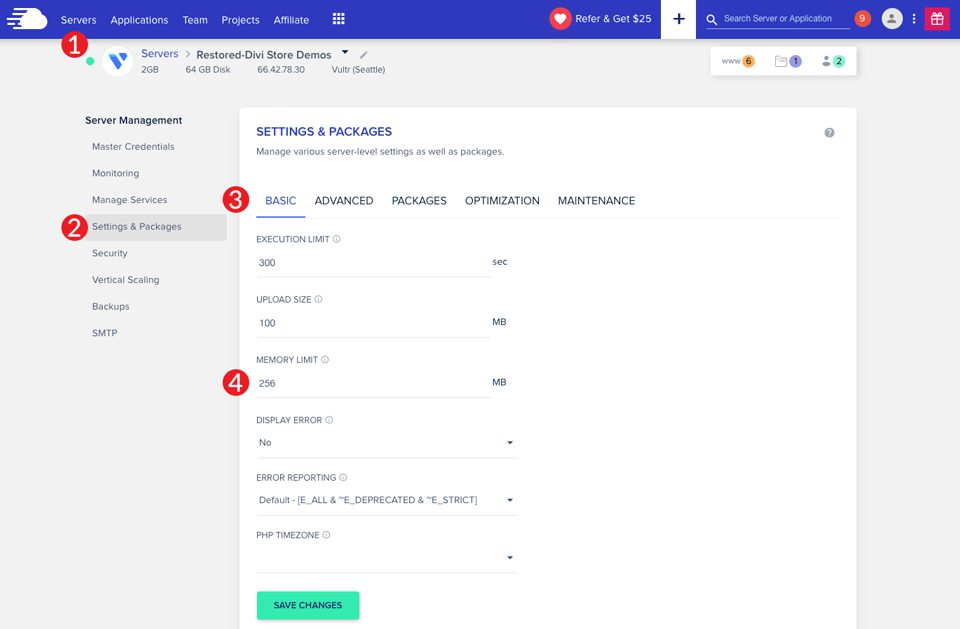Viewport: 960px width, 629px height.
Task: Open the Display Error dropdown
Action: pos(386,442)
